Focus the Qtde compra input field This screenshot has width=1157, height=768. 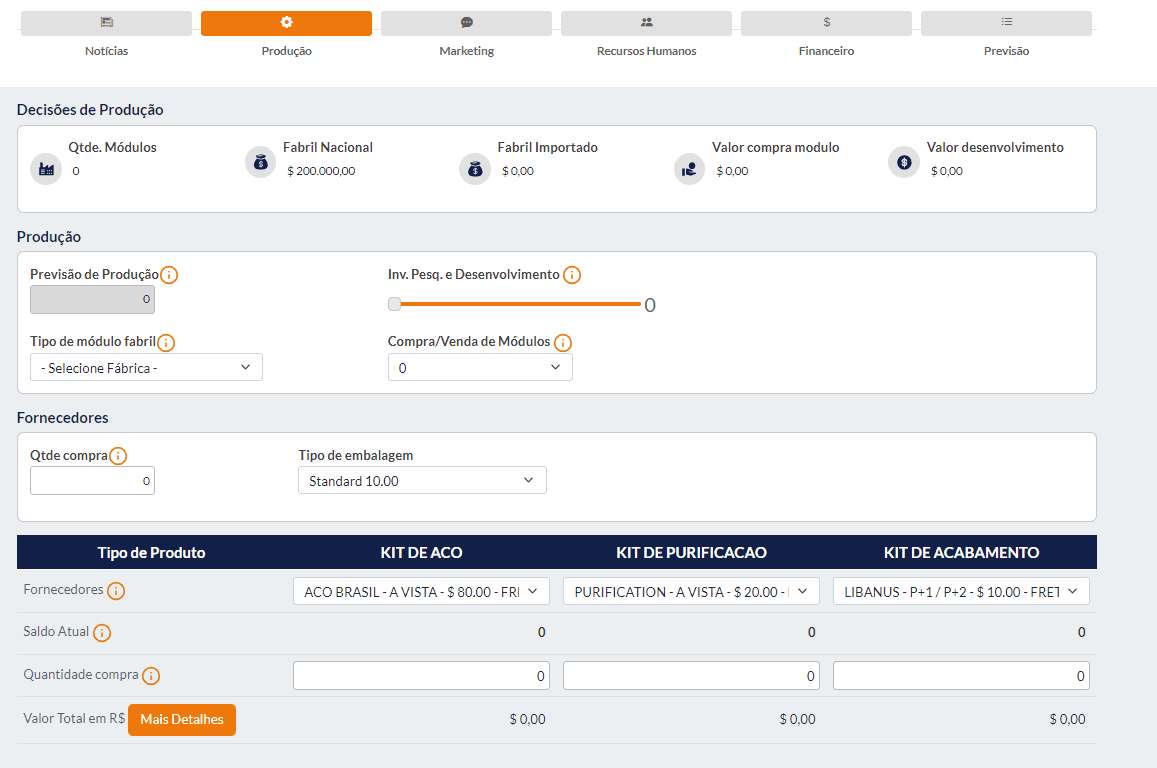pos(92,481)
